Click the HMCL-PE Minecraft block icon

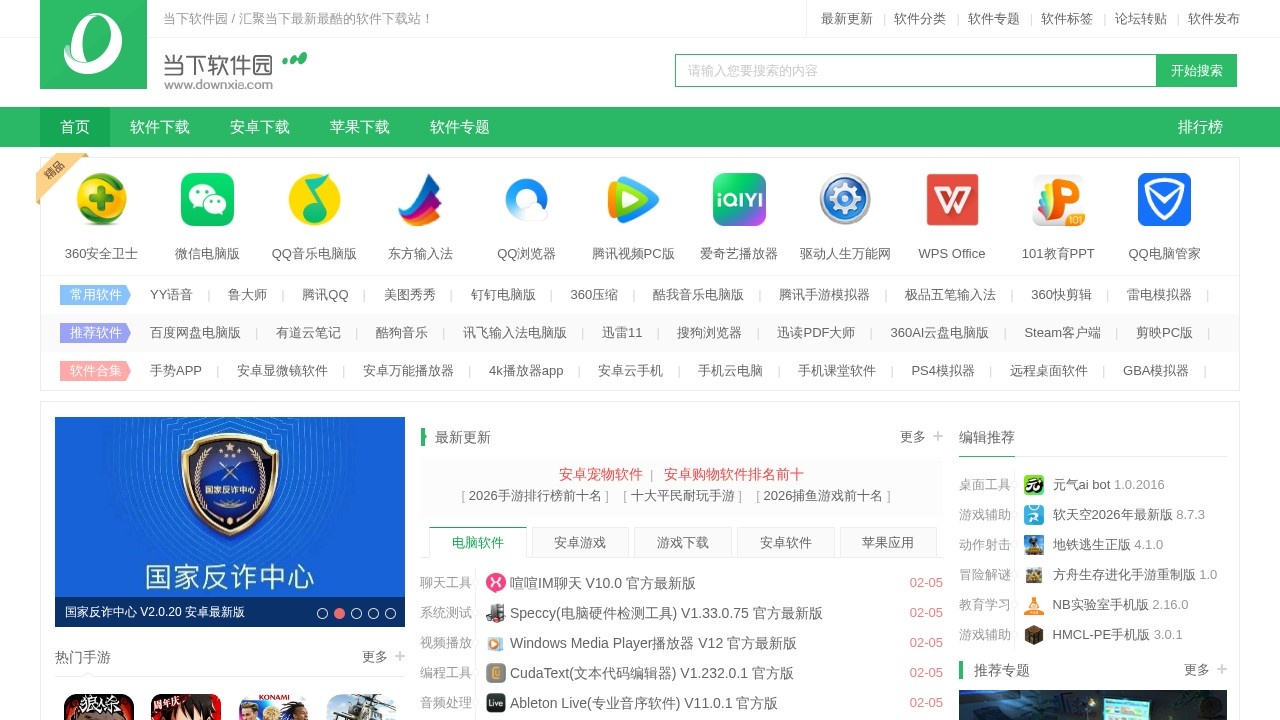(1033, 635)
